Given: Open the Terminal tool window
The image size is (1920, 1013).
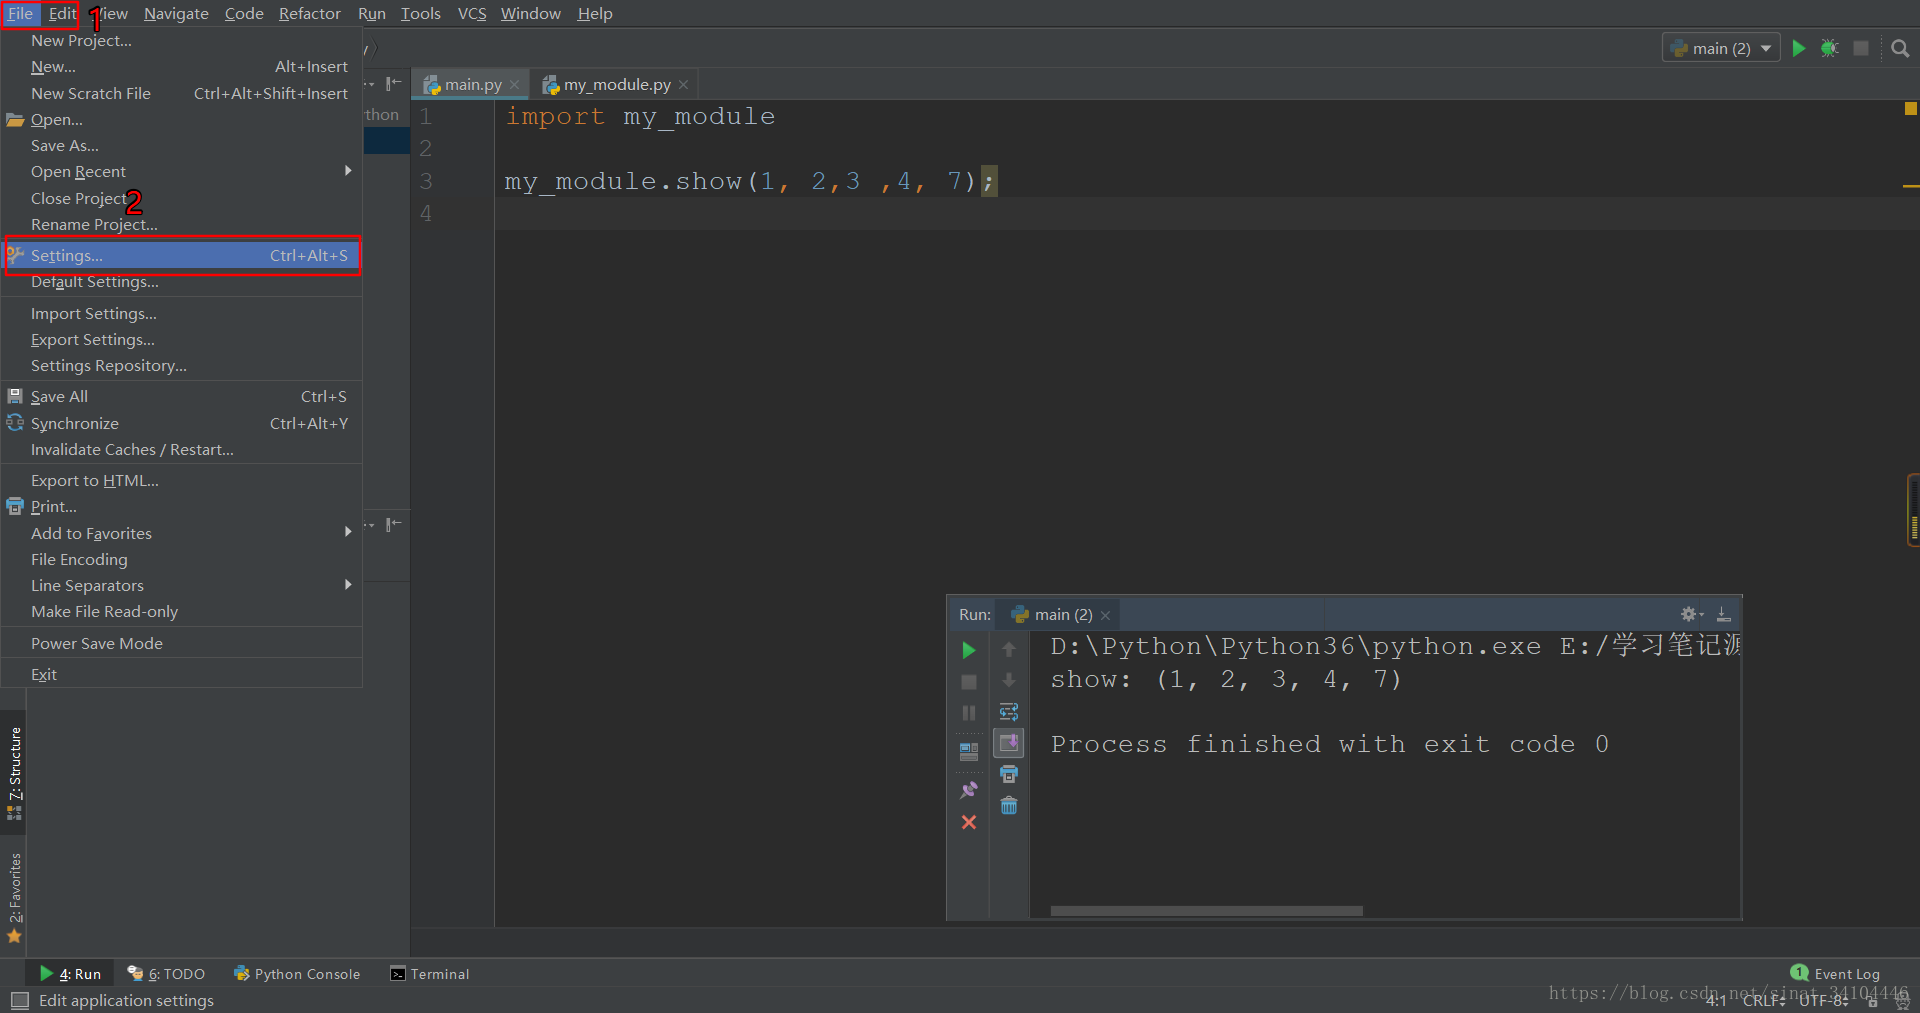Looking at the screenshot, I should pos(429,974).
